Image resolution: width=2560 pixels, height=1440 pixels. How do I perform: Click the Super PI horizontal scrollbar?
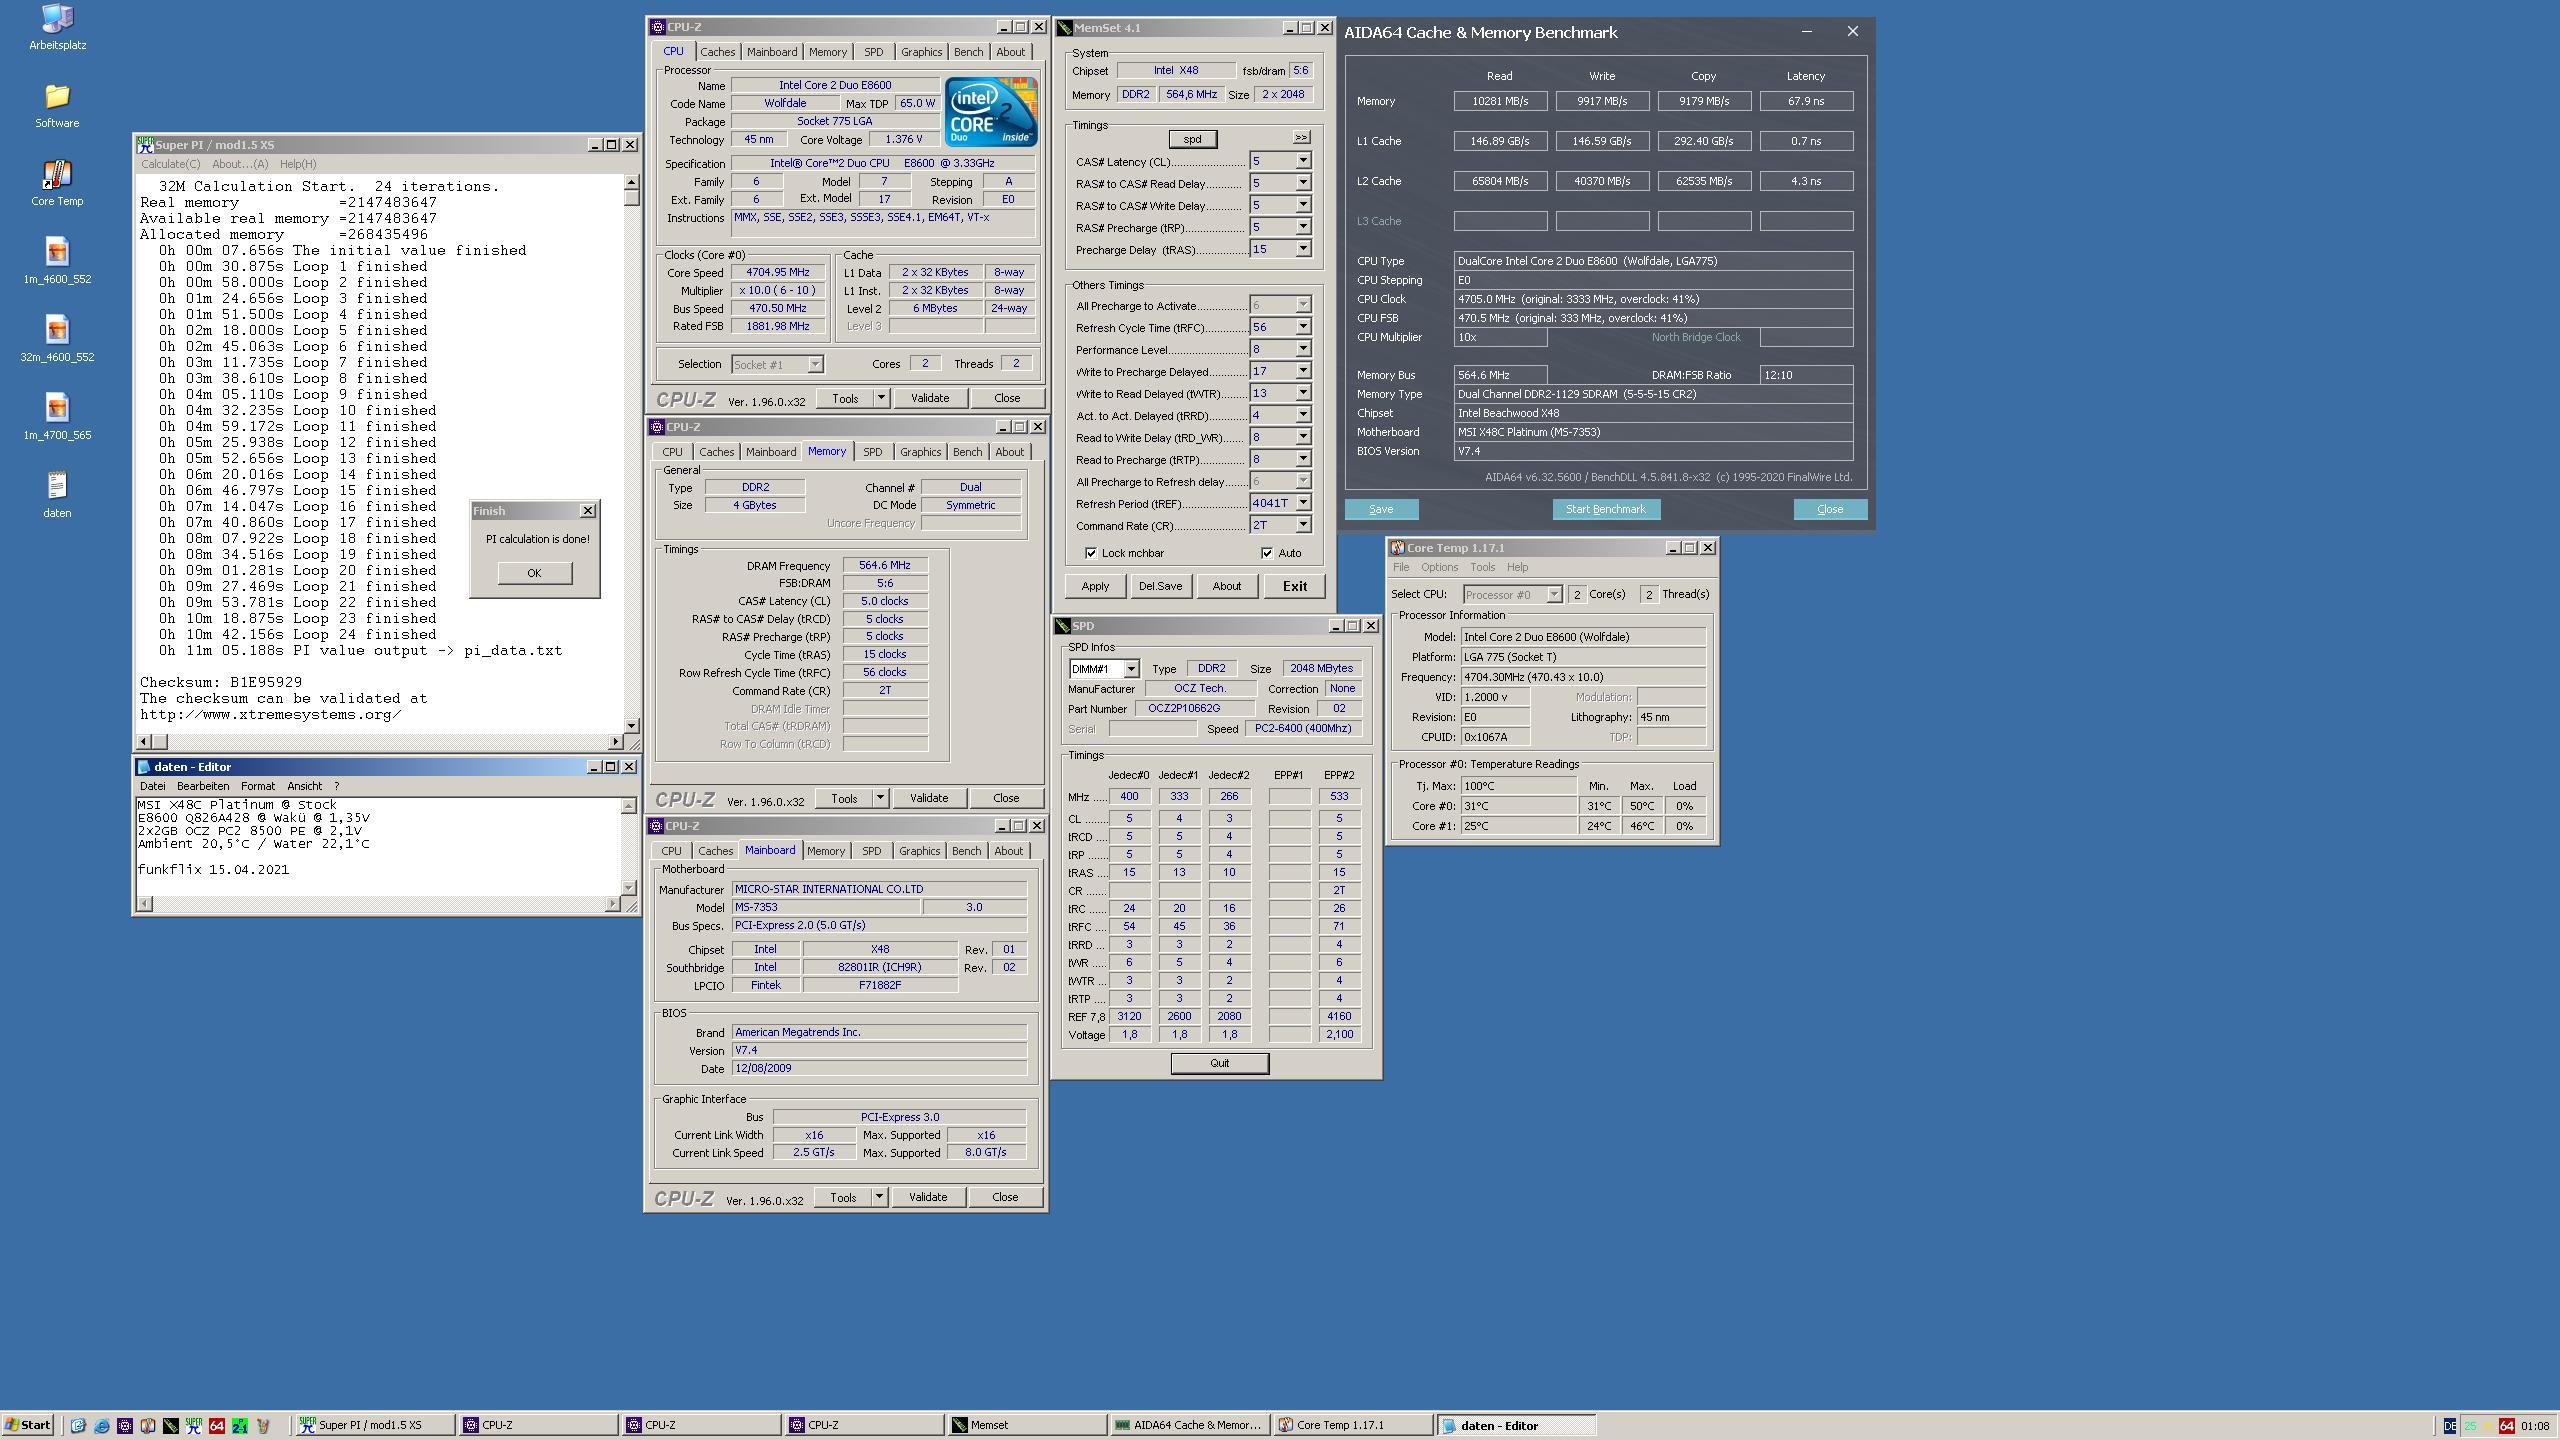(379, 741)
